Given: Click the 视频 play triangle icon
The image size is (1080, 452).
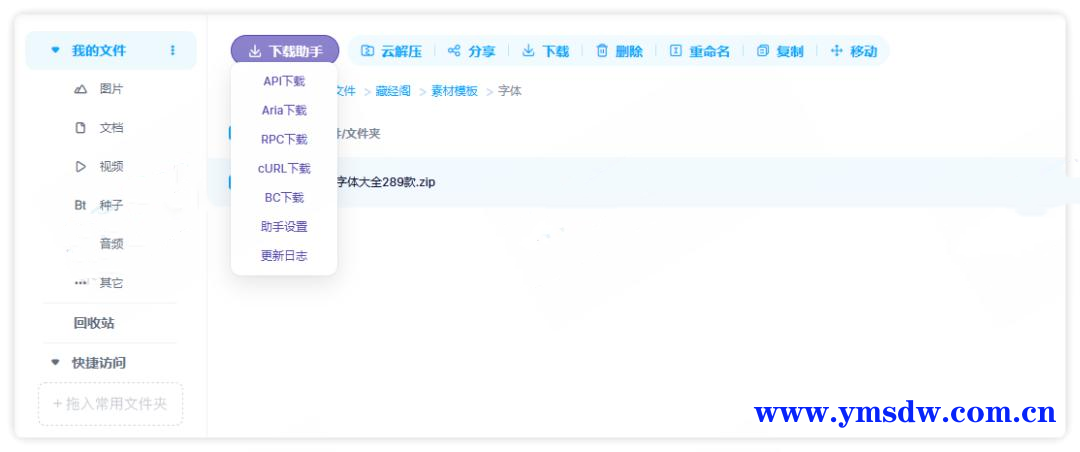Looking at the screenshot, I should click(81, 166).
